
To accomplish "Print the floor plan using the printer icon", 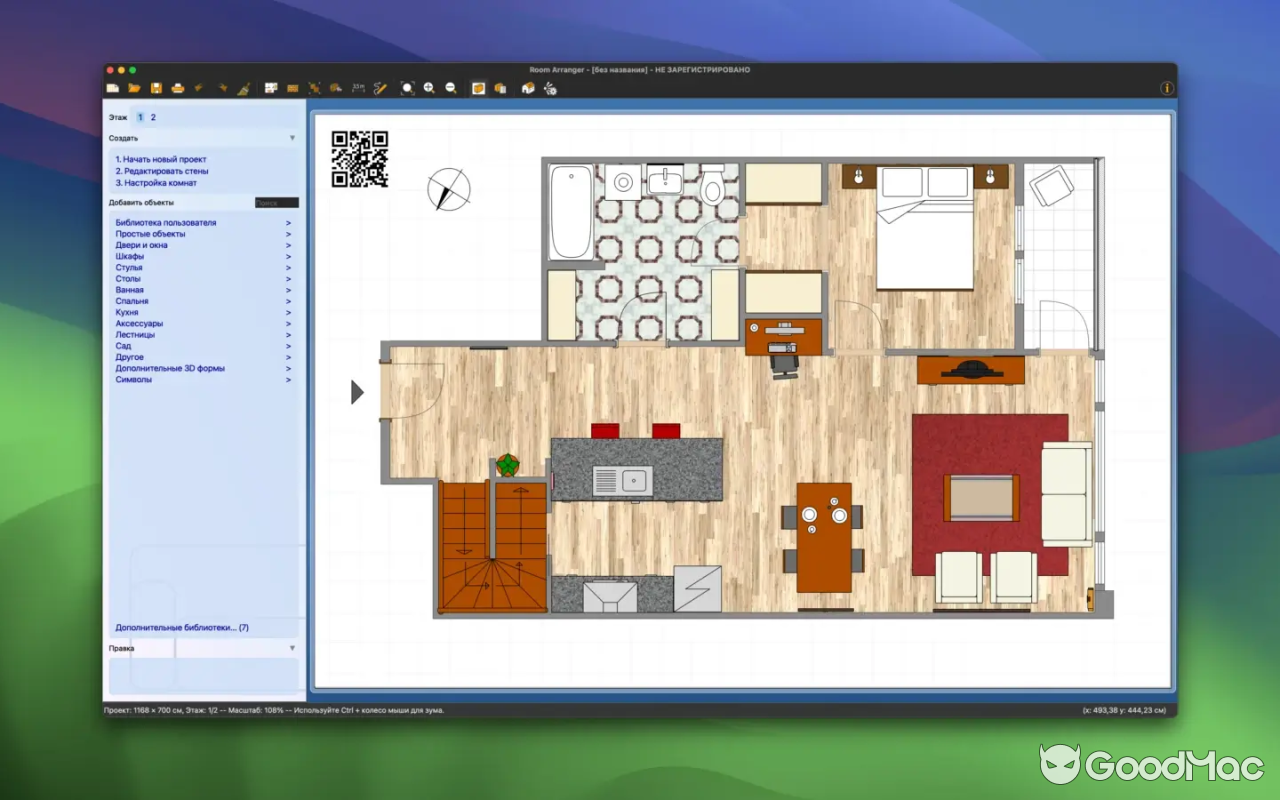I will [178, 88].
